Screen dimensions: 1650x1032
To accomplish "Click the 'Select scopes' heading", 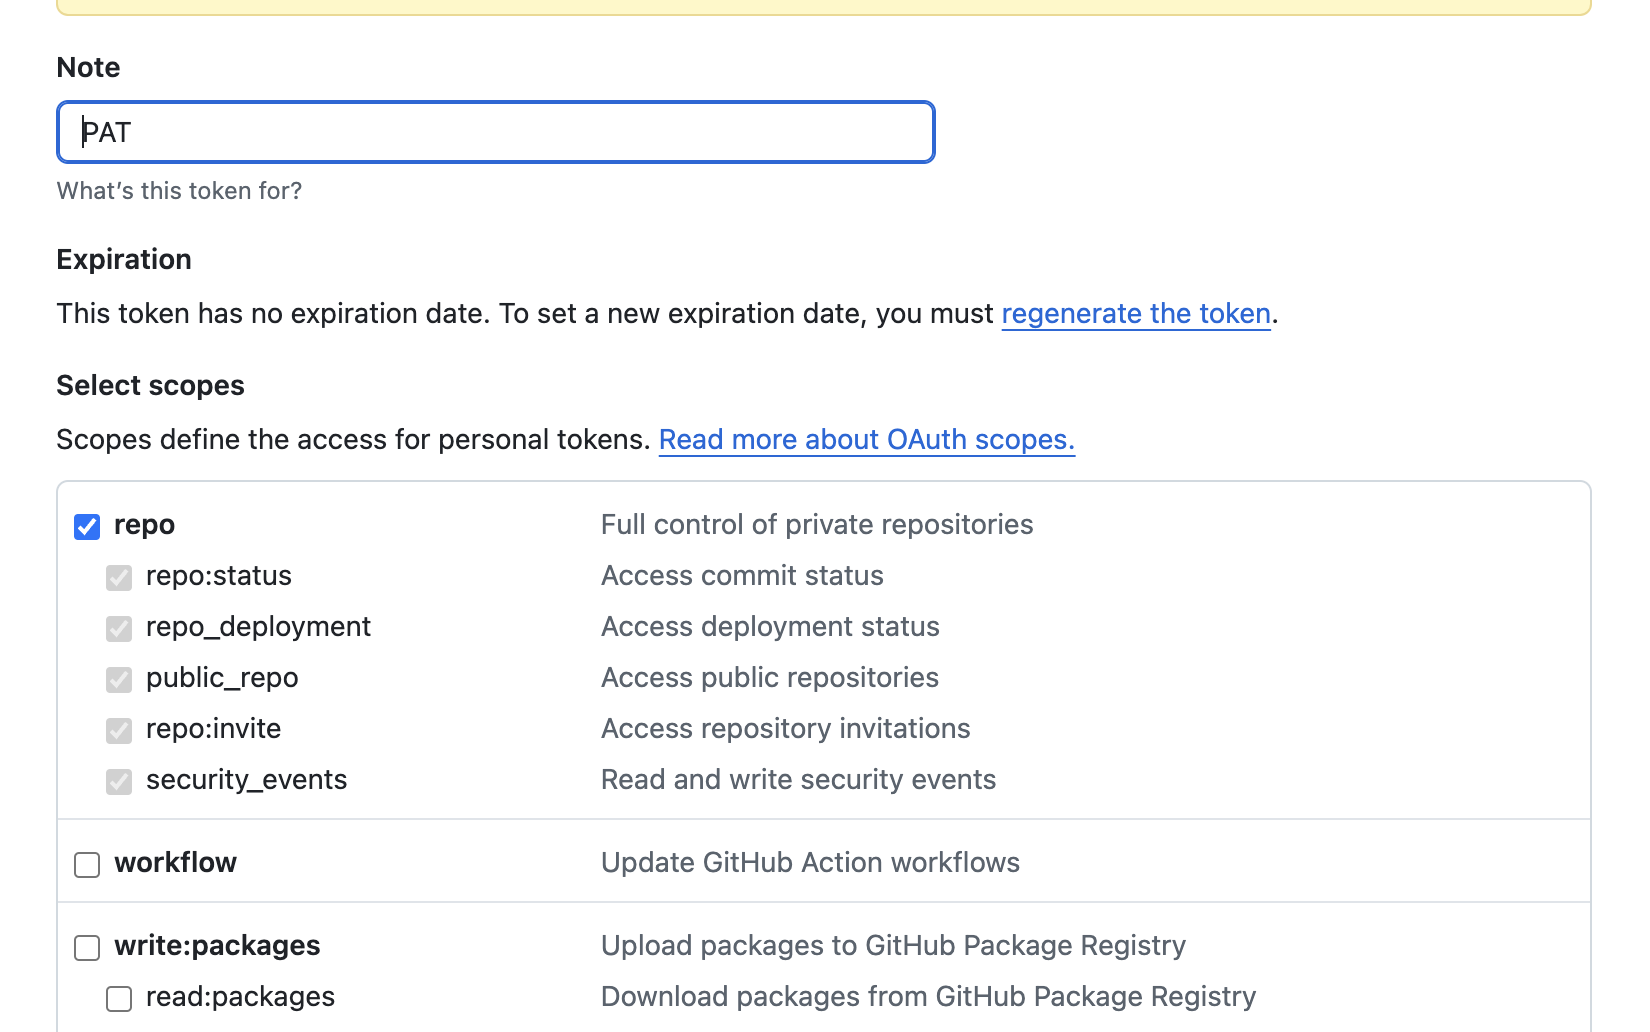I will pos(150,385).
